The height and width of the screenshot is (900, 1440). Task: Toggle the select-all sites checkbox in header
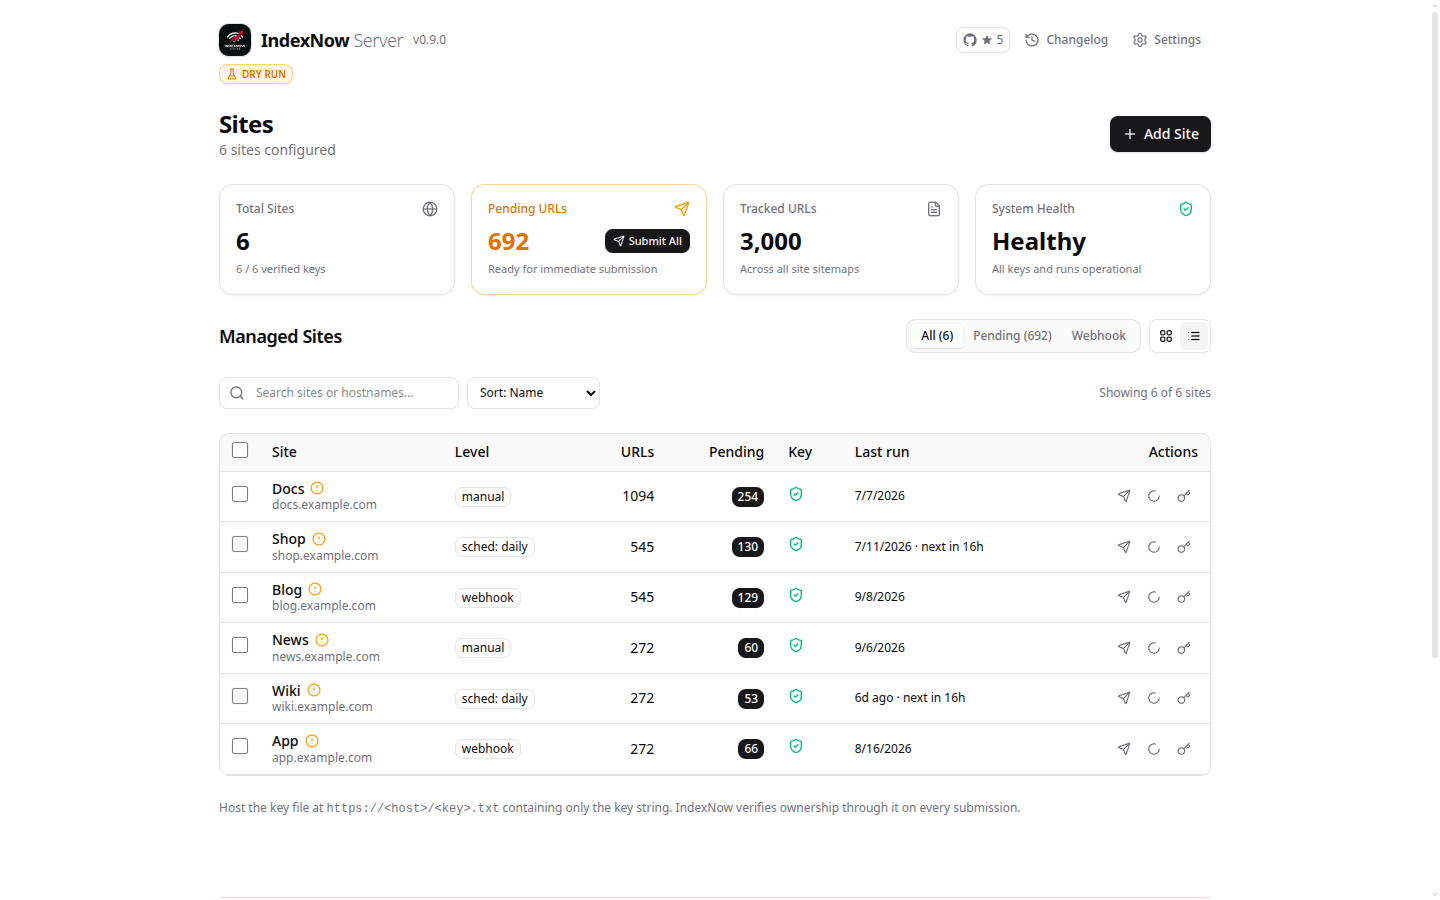[240, 450]
